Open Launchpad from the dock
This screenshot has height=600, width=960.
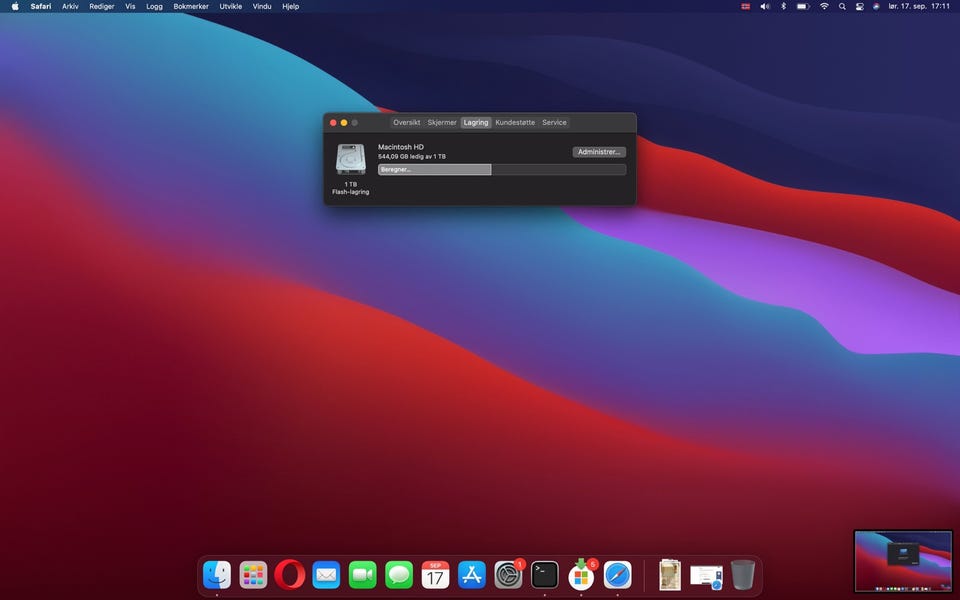point(253,574)
